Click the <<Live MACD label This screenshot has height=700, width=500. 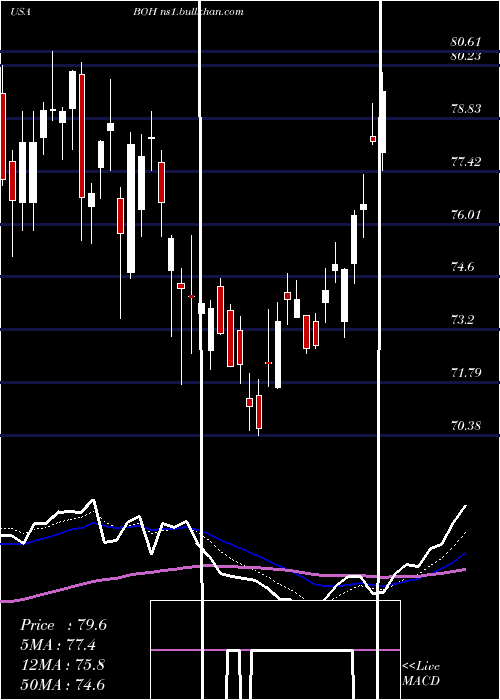421,673
